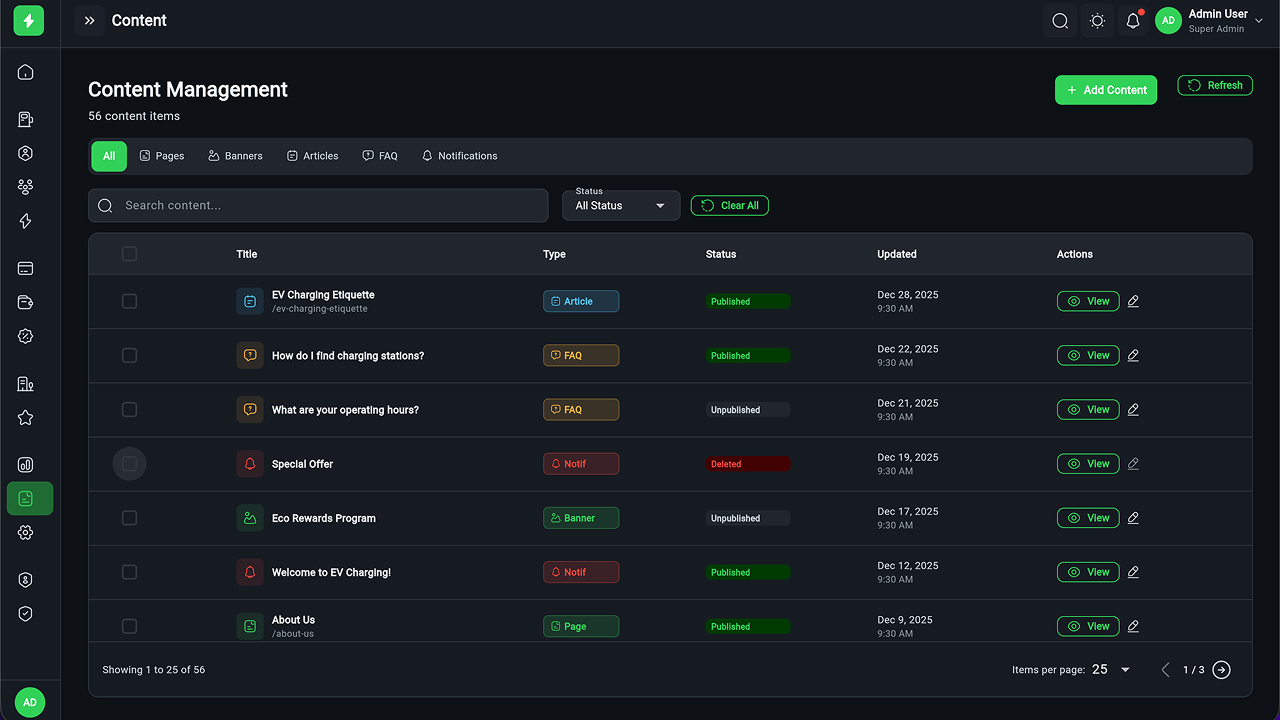Open the items per page dropdown
Viewport: 1280px width, 720px height.
tap(1111, 670)
